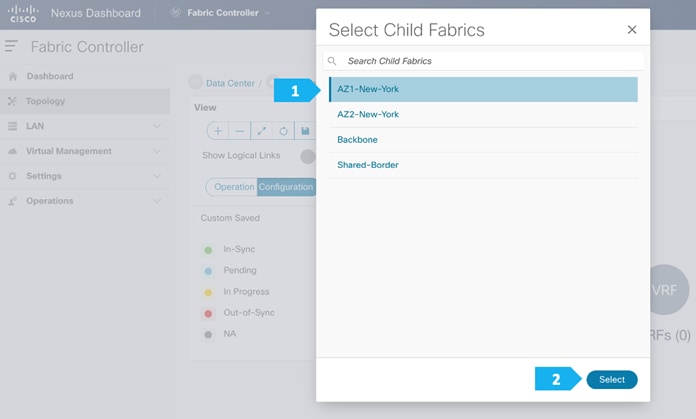Click the Dashboard home icon
Image resolution: width=696 pixels, height=419 pixels.
coord(12,76)
